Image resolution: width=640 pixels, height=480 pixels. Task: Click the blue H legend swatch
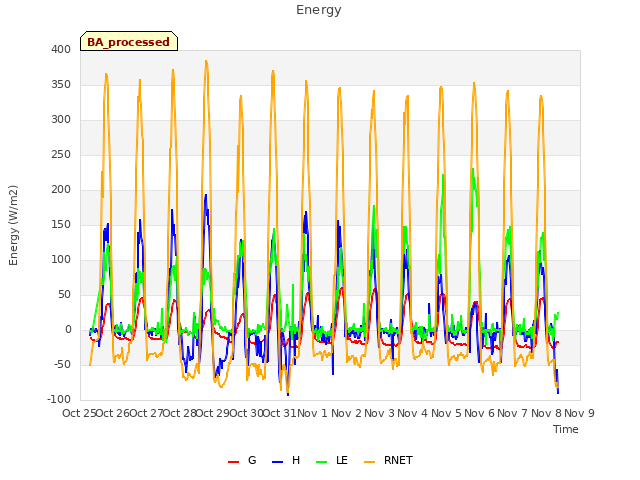click(x=278, y=462)
